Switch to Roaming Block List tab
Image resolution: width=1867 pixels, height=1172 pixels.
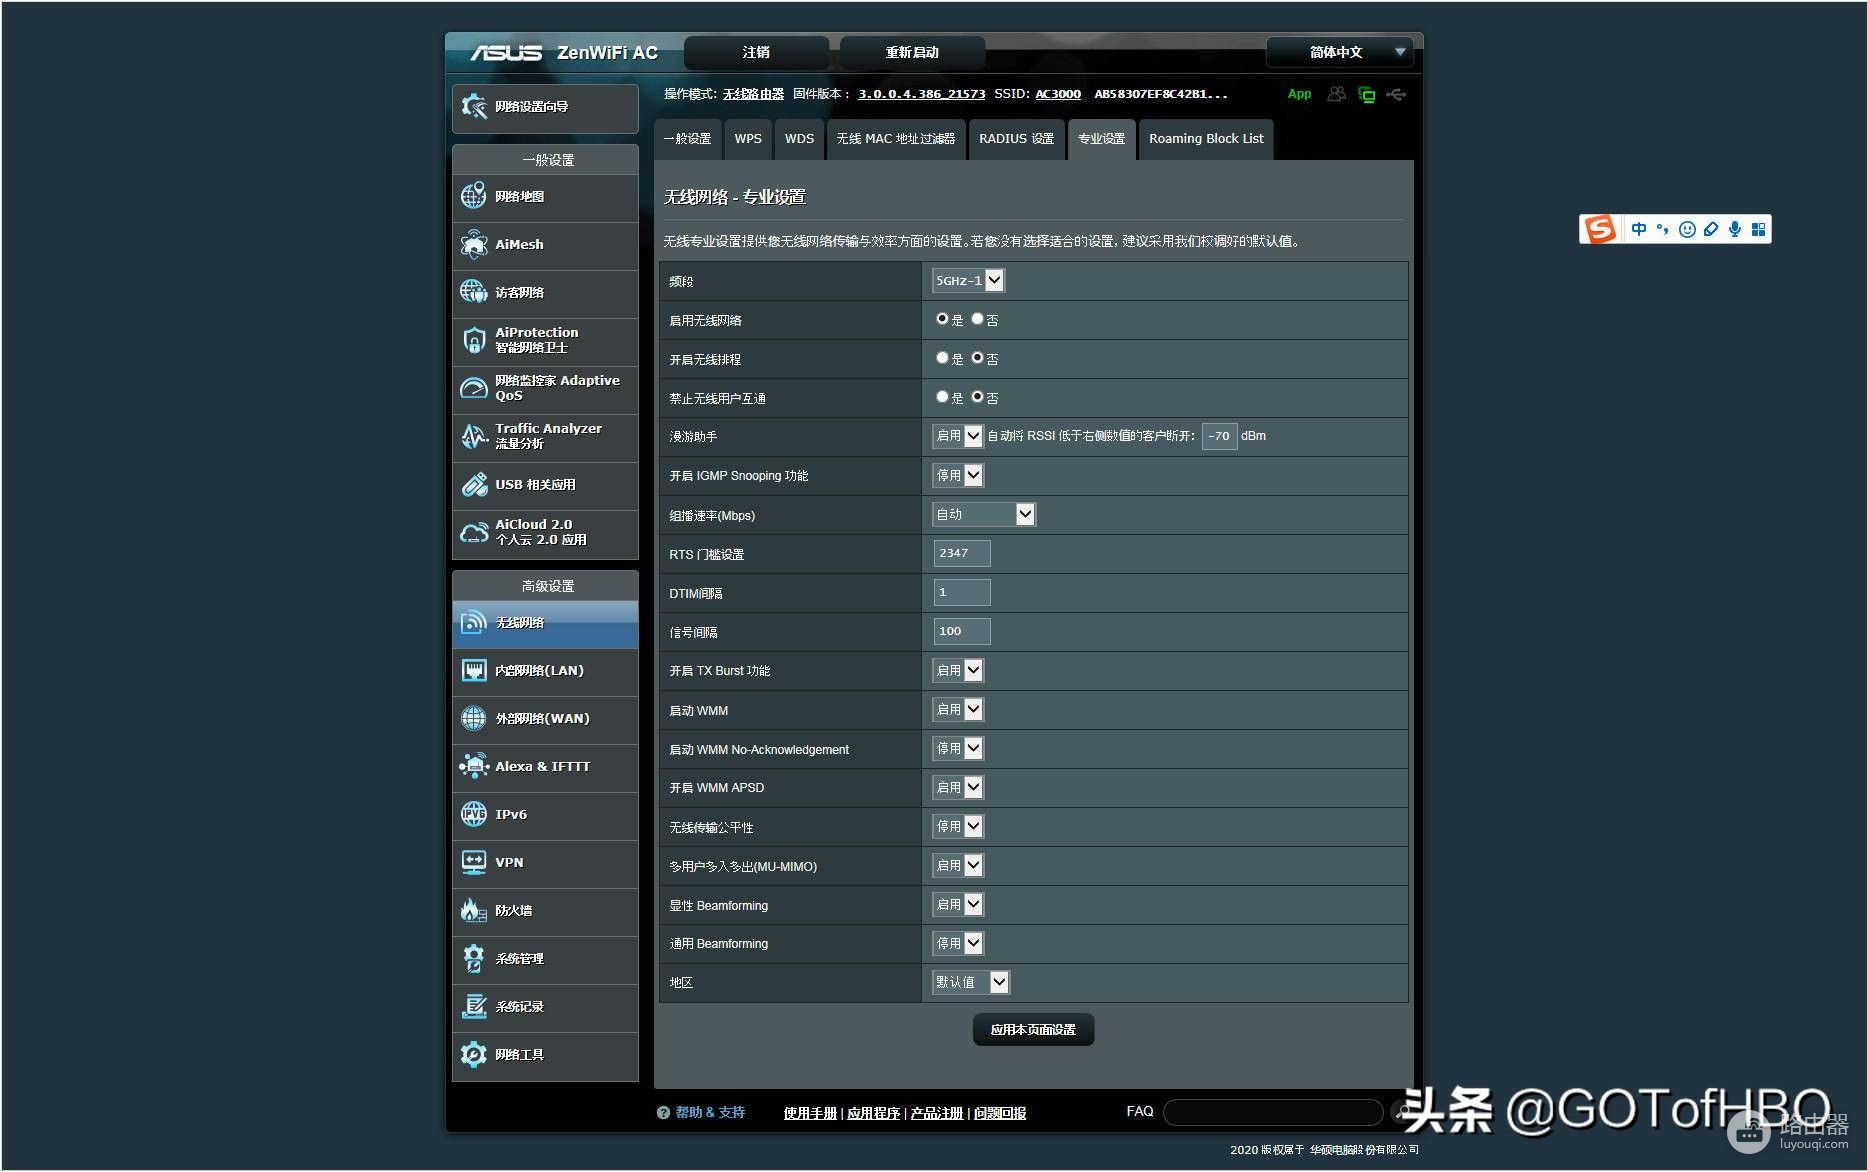[x=1205, y=139]
